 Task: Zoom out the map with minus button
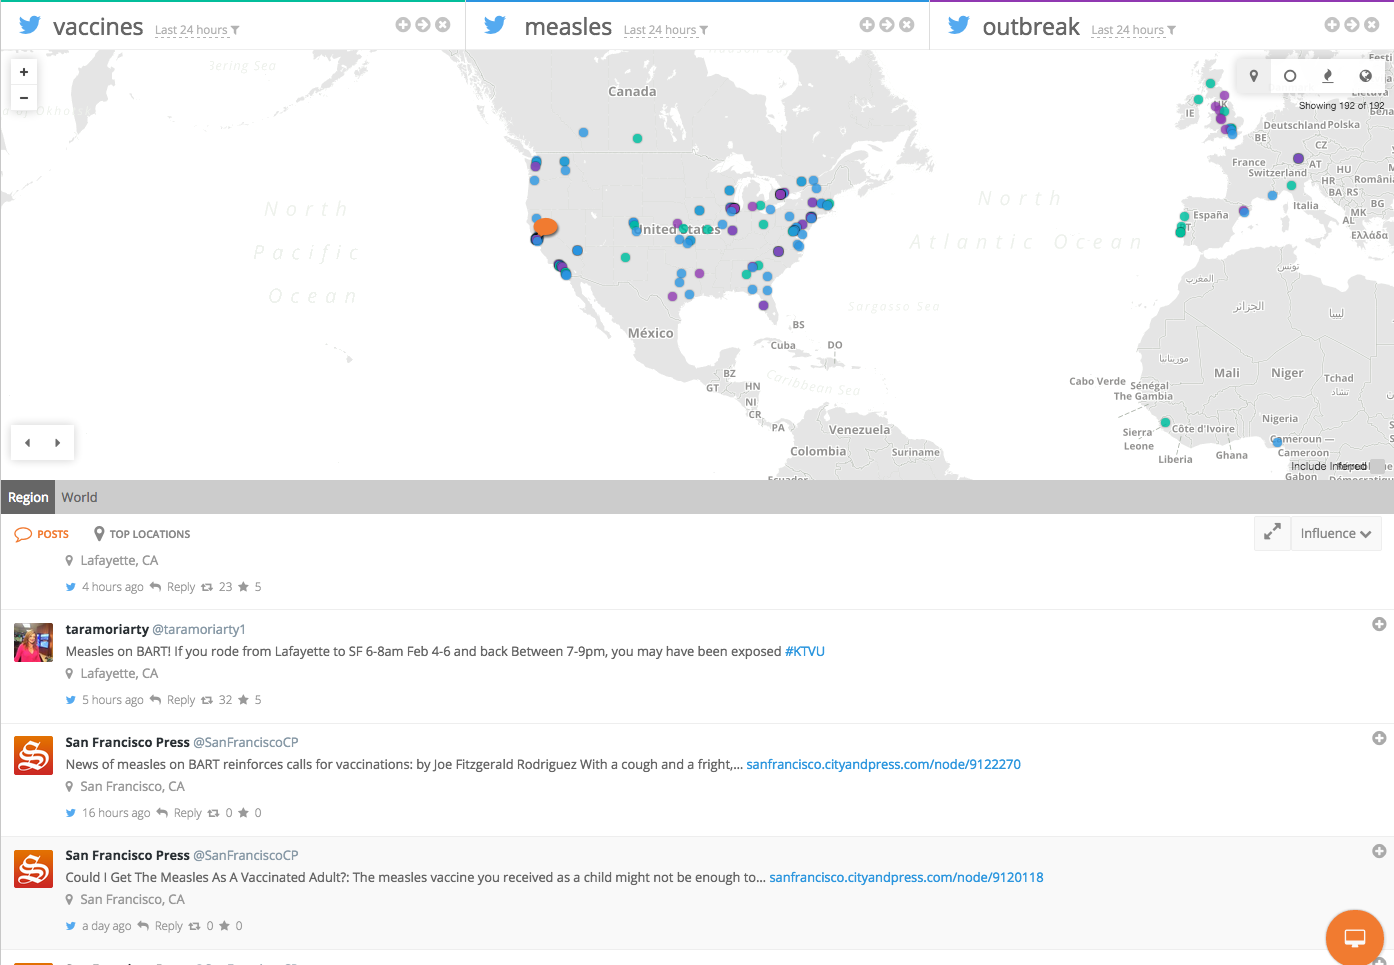click(x=24, y=98)
